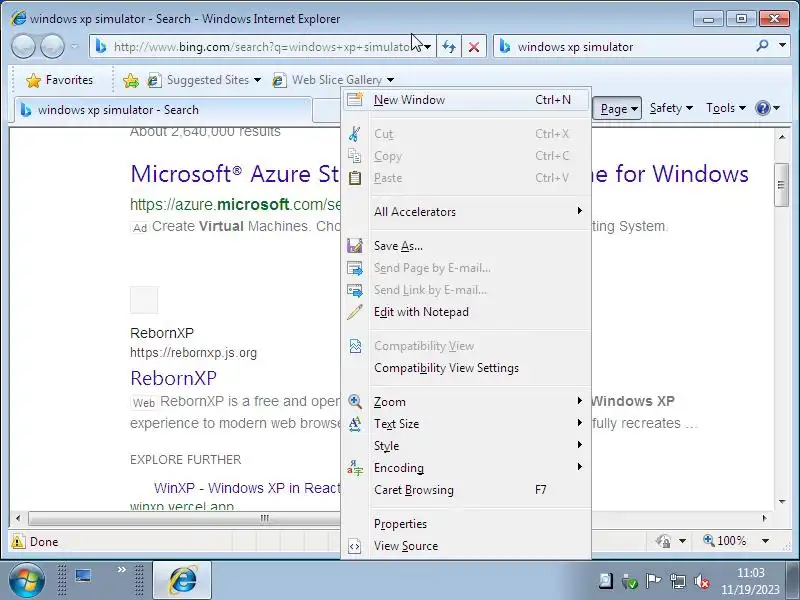800x600 pixels.
Task: Click the muted volume tray icon
Action: point(703,581)
